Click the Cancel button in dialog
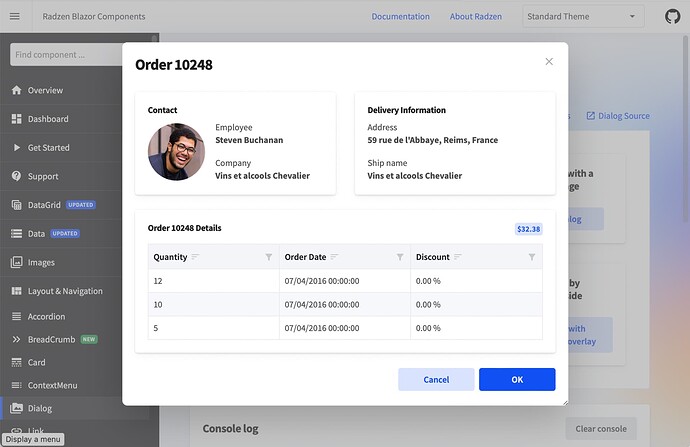This screenshot has width=690, height=447. click(x=436, y=379)
